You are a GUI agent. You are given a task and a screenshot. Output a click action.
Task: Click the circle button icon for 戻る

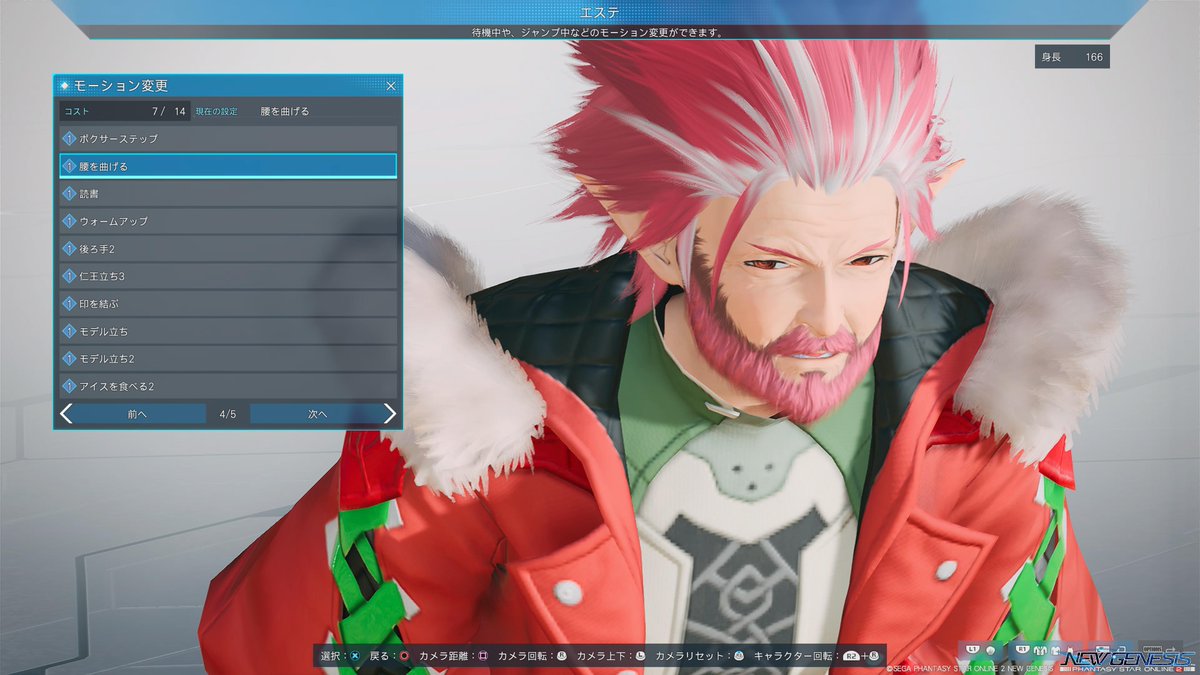(403, 656)
